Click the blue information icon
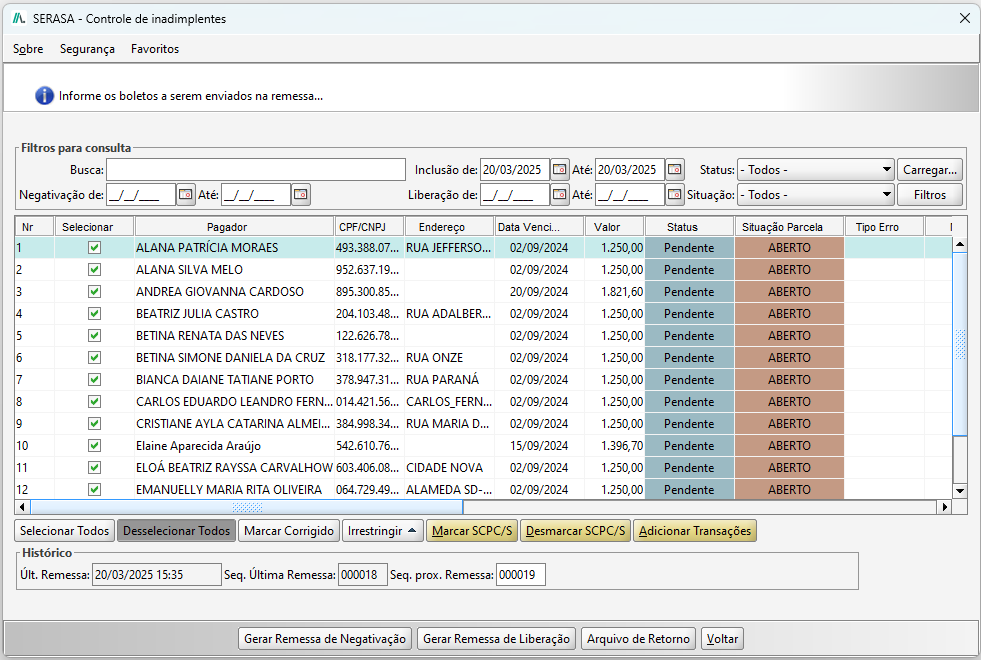981x660 pixels. point(44,96)
